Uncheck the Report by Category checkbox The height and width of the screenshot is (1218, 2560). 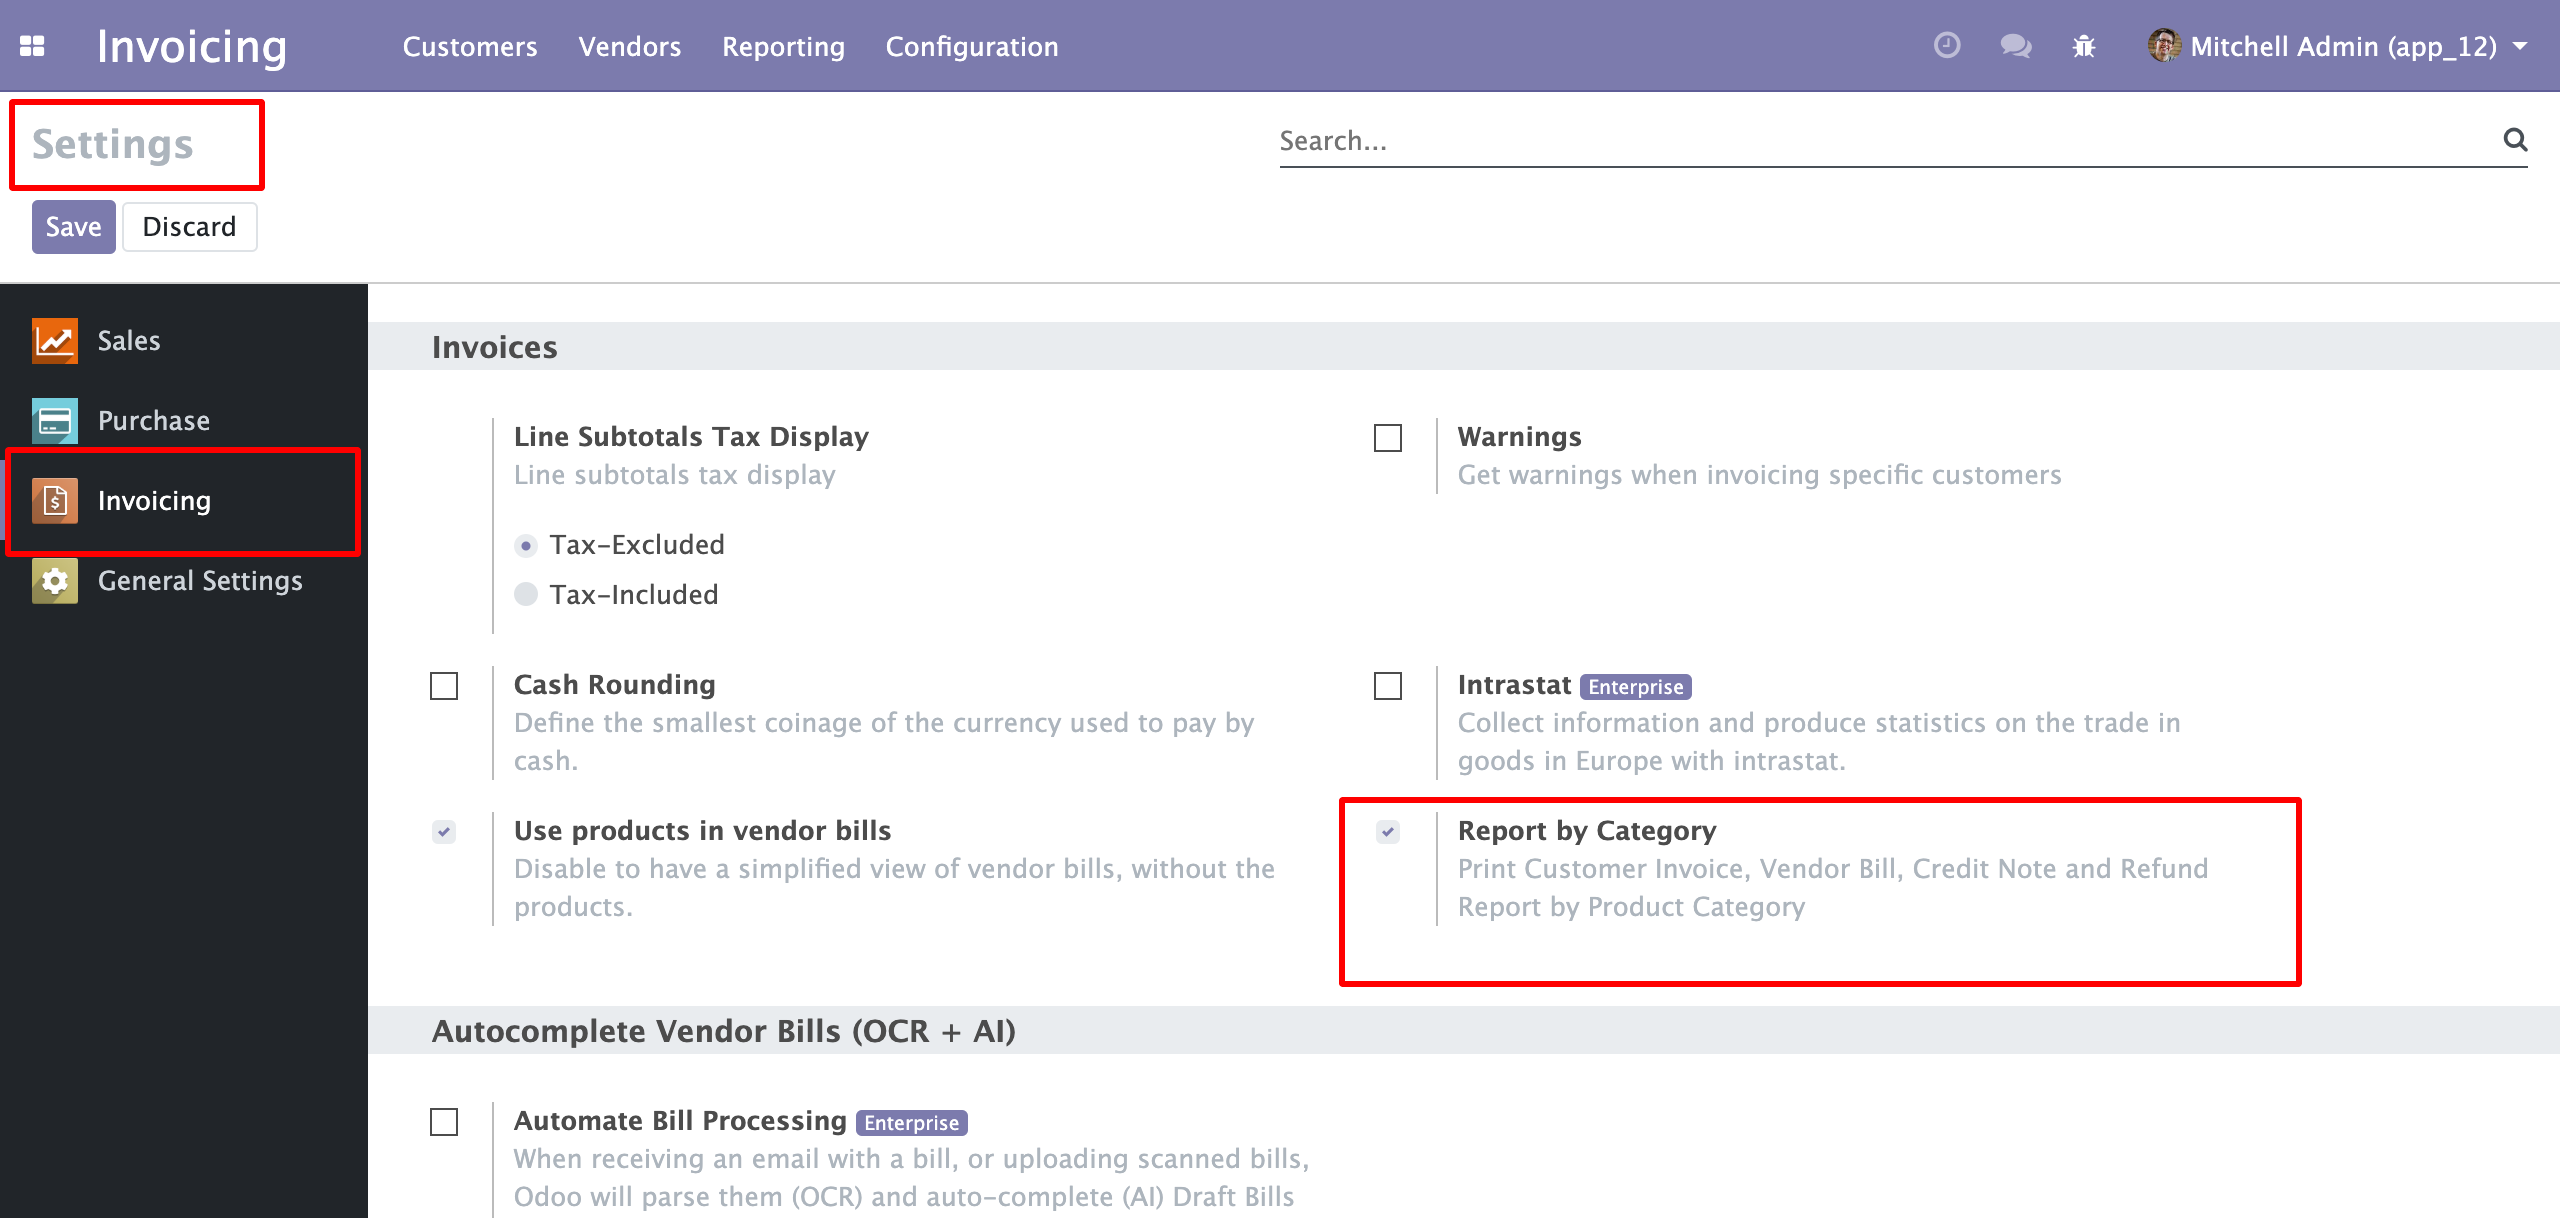tap(1388, 832)
